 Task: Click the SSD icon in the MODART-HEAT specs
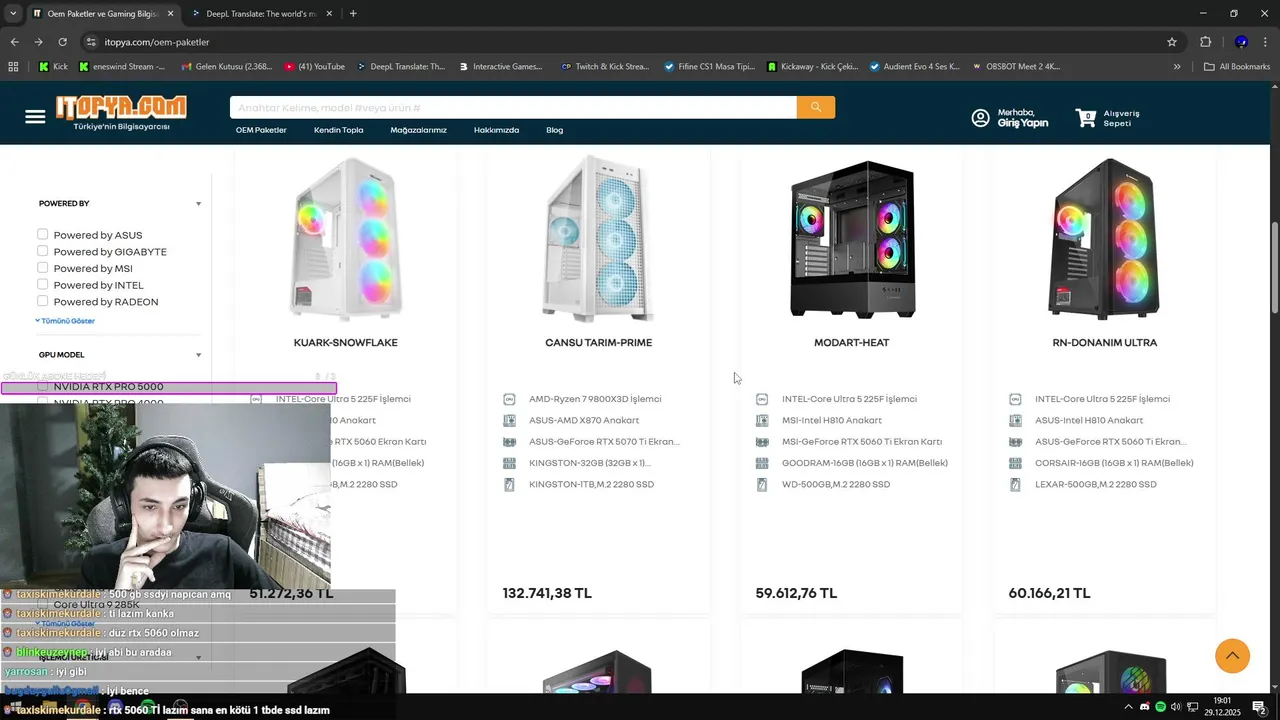pyautogui.click(x=762, y=484)
